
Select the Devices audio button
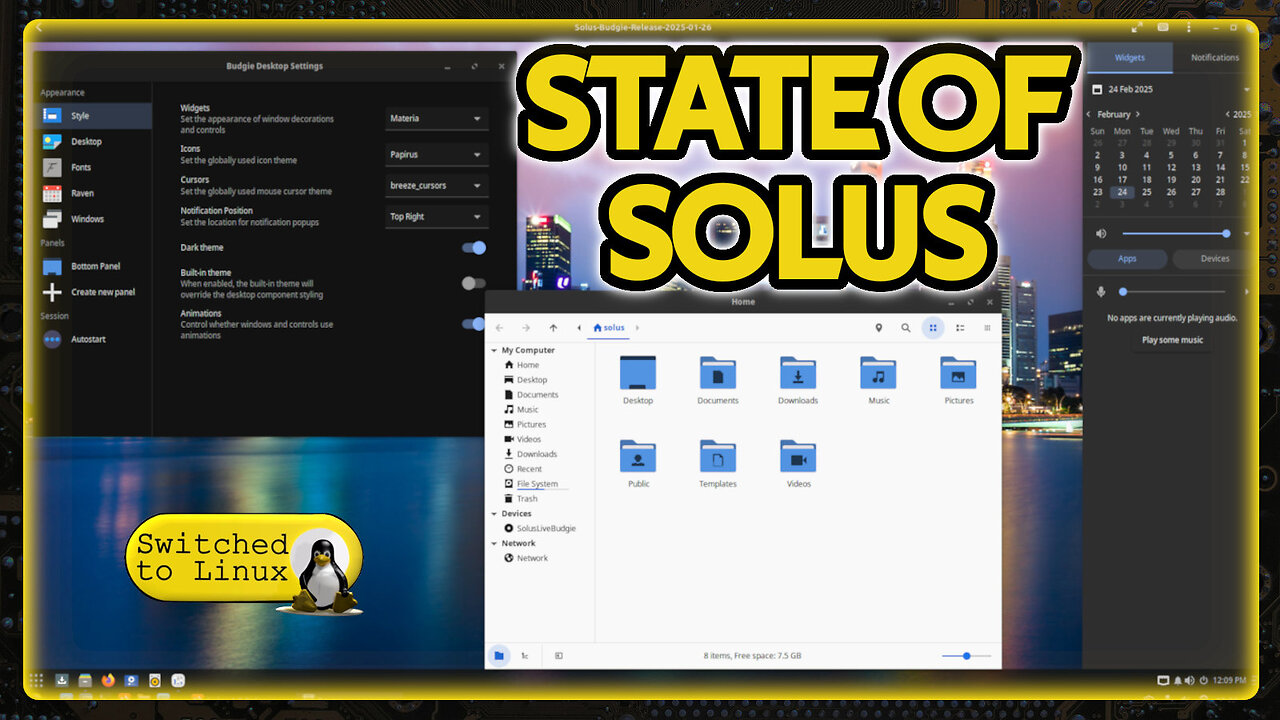(1214, 259)
